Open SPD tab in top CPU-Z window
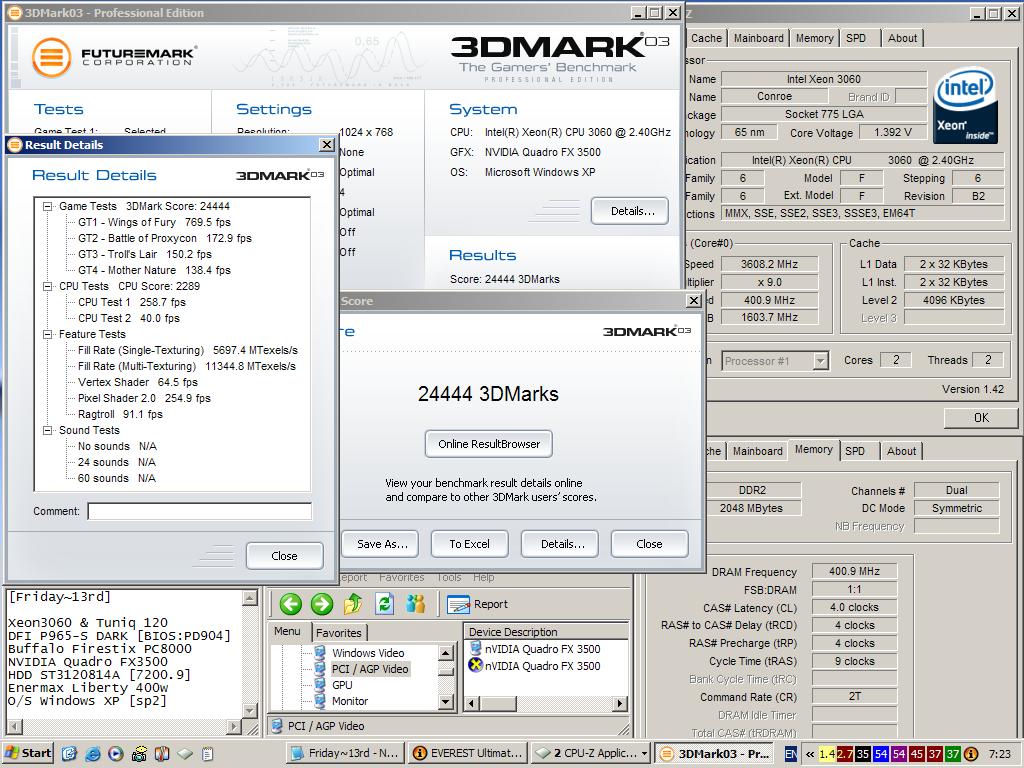The image size is (1024, 768). [x=856, y=39]
